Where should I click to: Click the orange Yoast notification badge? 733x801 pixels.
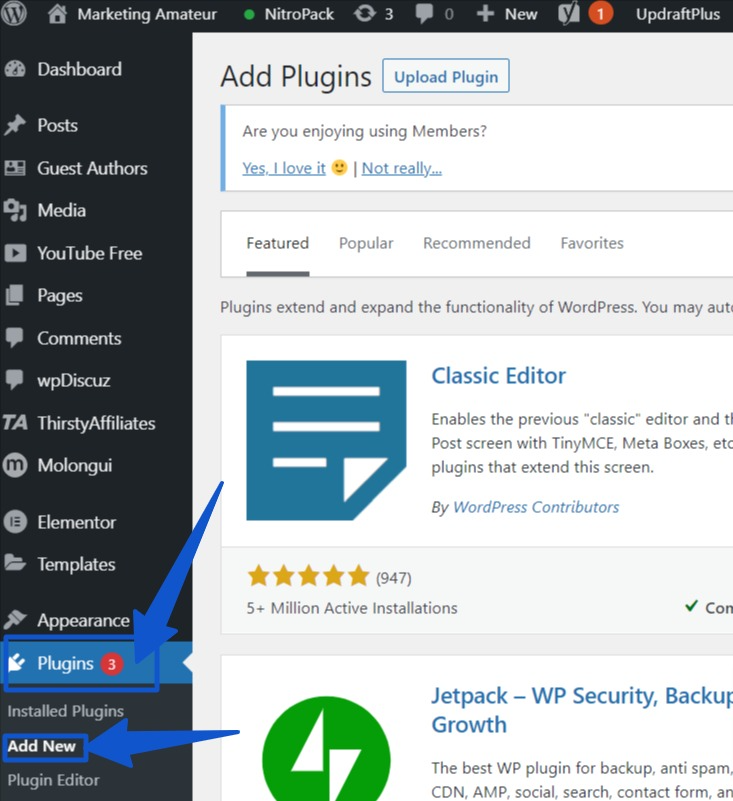tap(600, 14)
